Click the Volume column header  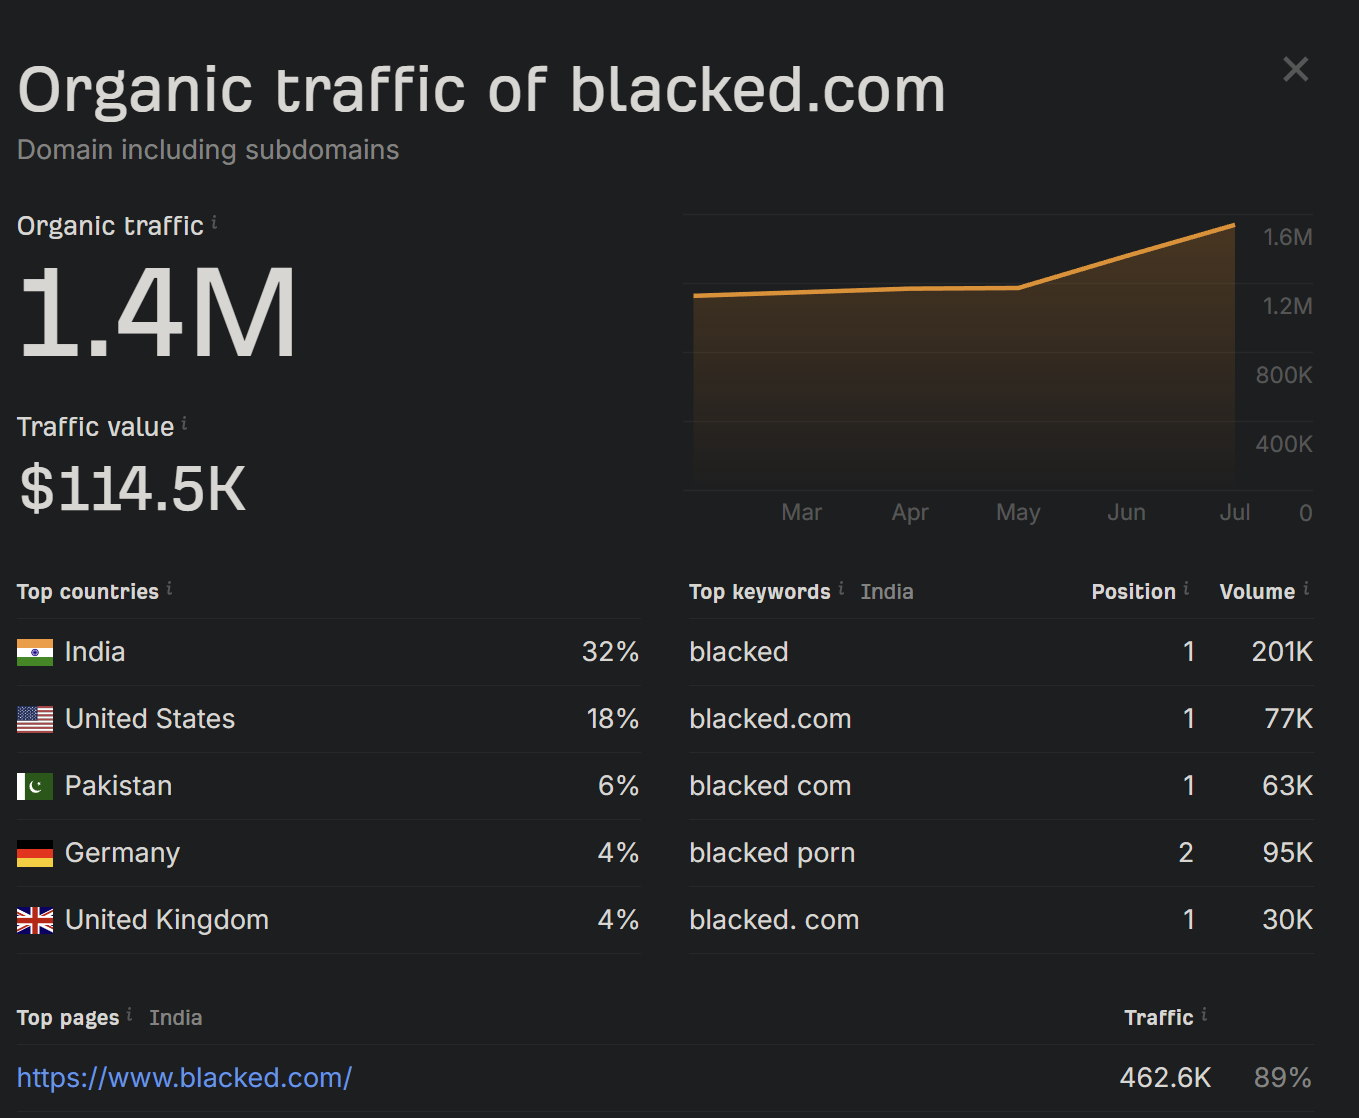tap(1257, 591)
